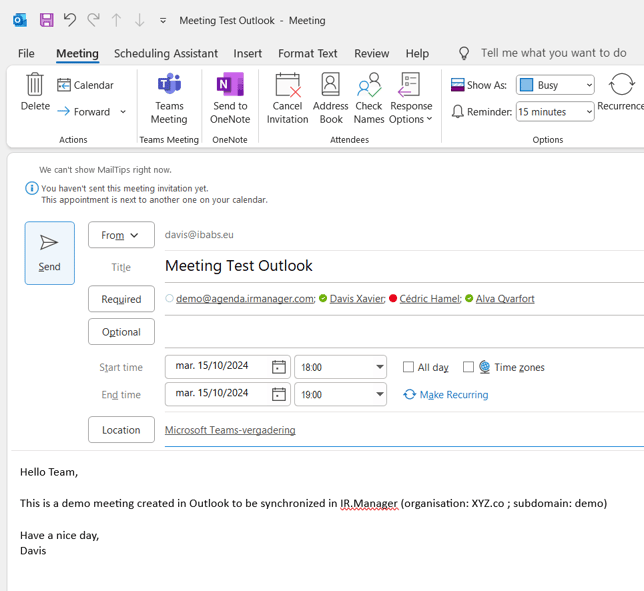Viewport: 644px width, 591px height.
Task: Select attendee Davis Xavier
Action: (x=357, y=299)
